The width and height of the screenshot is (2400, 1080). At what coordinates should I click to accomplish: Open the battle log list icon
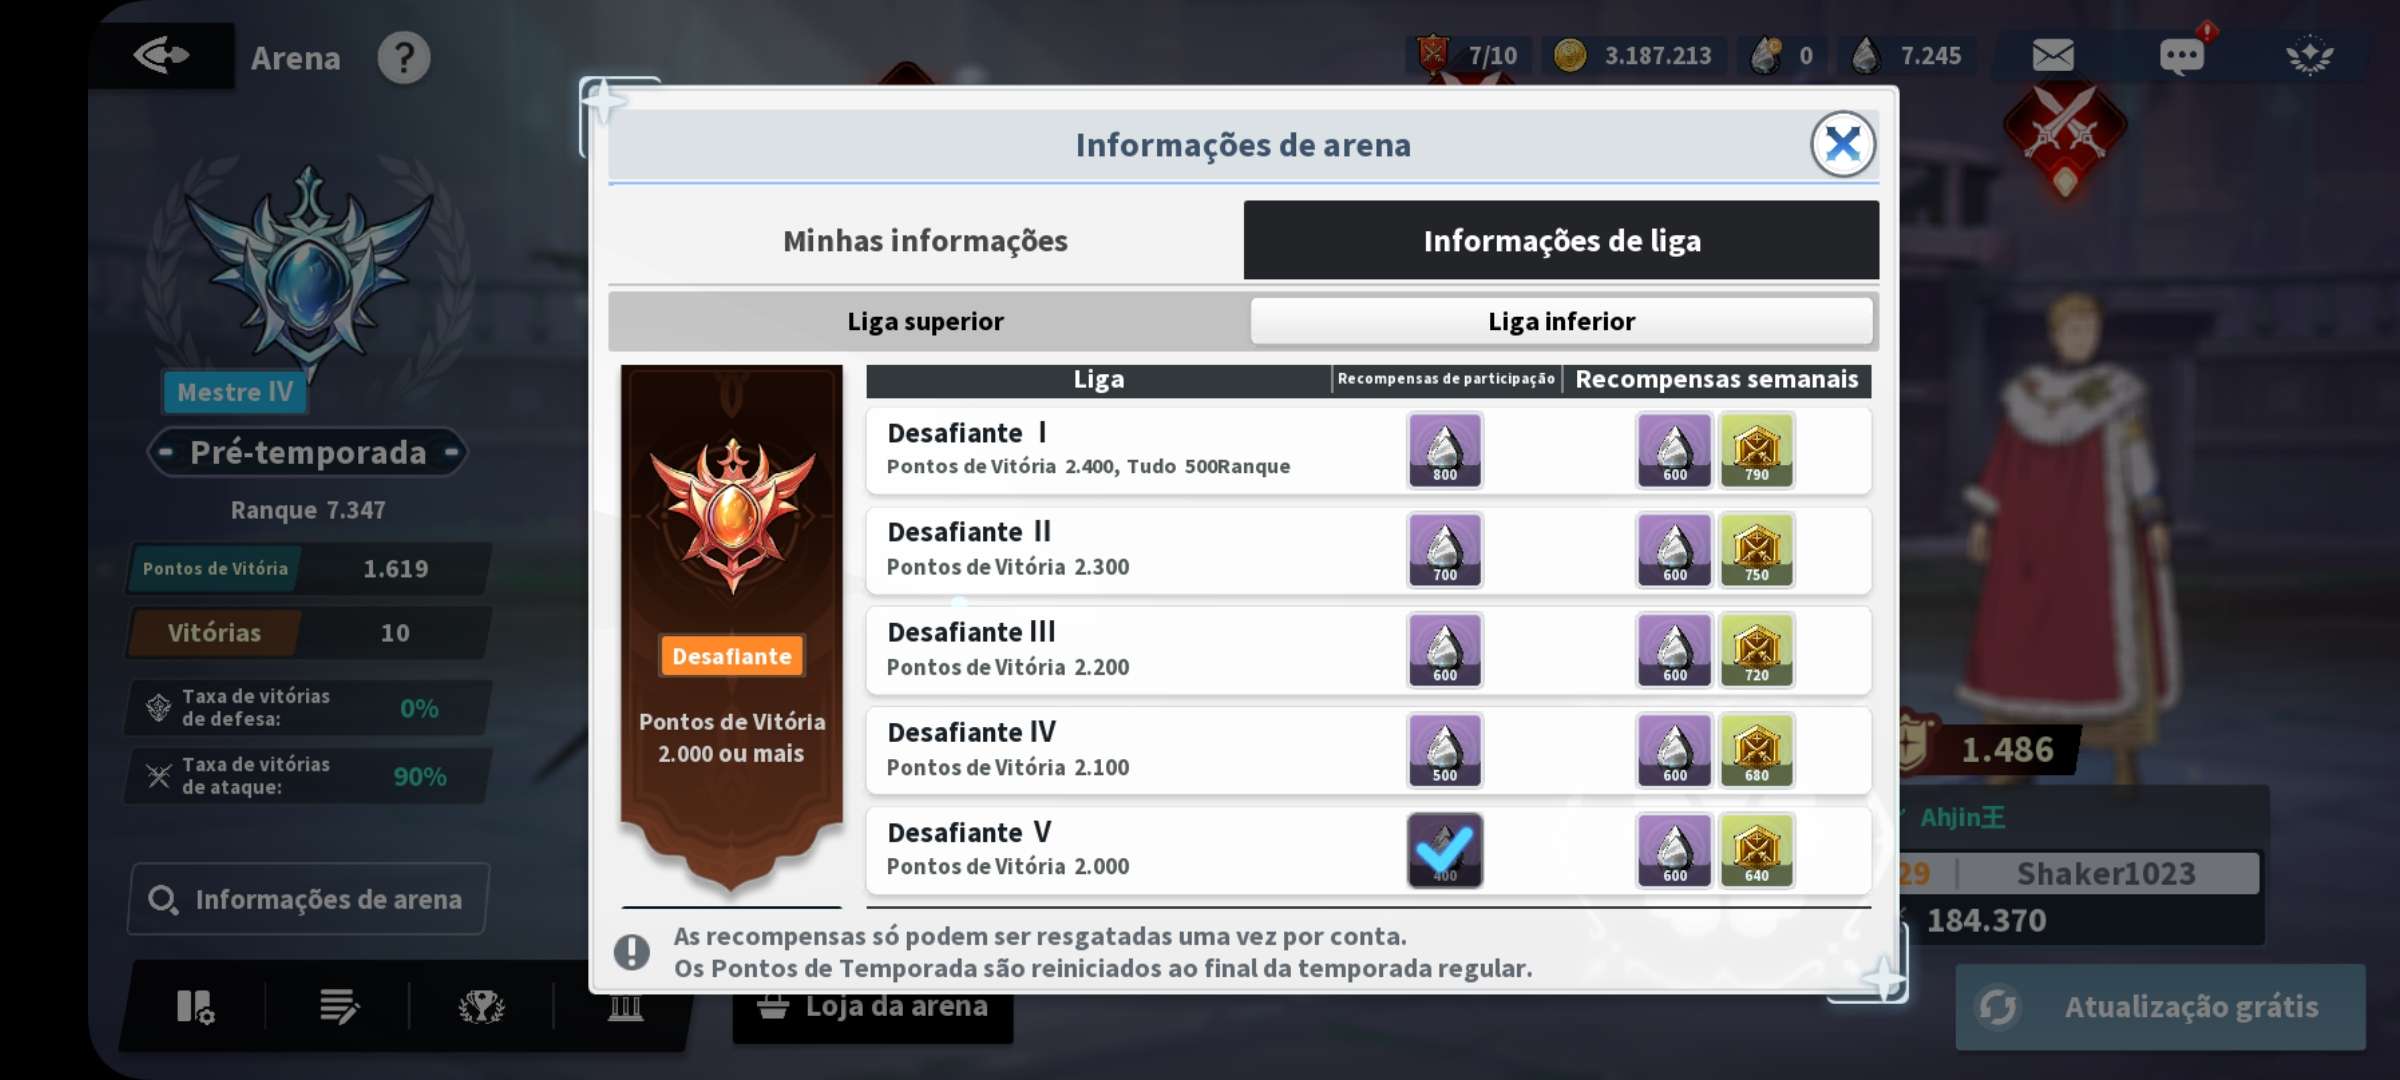(338, 1006)
